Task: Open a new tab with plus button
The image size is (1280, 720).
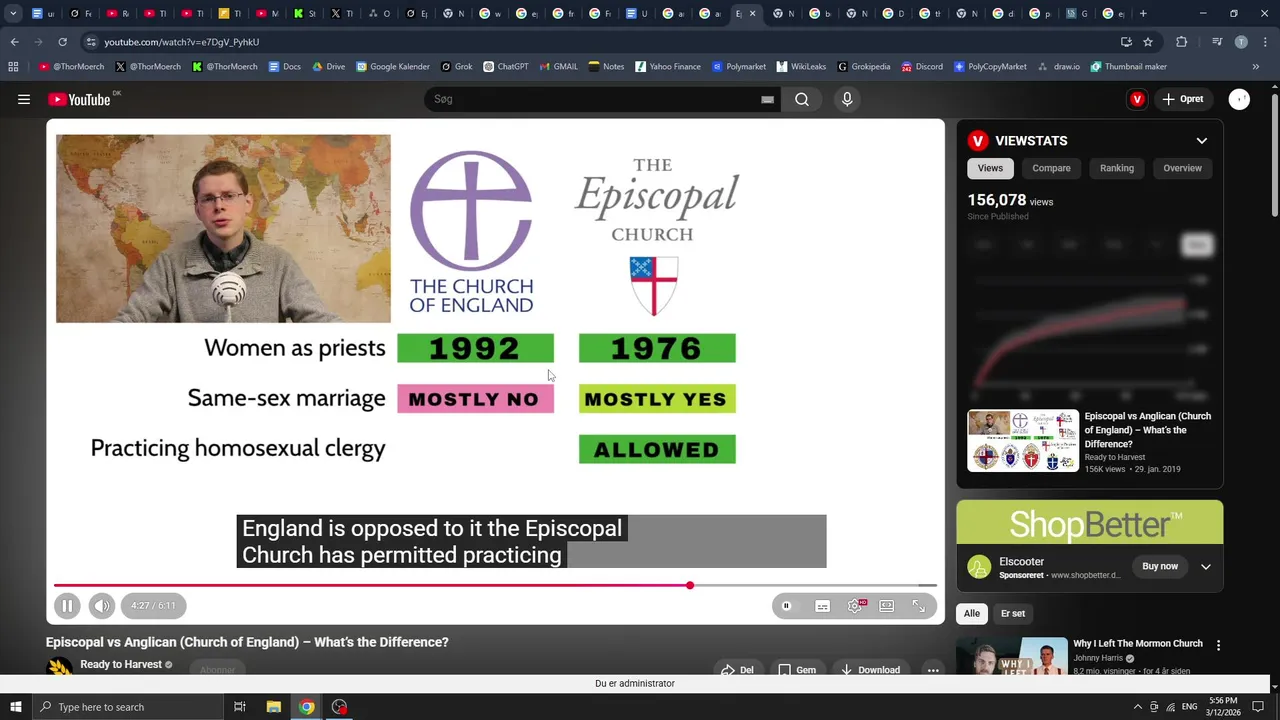Action: 1143,14
